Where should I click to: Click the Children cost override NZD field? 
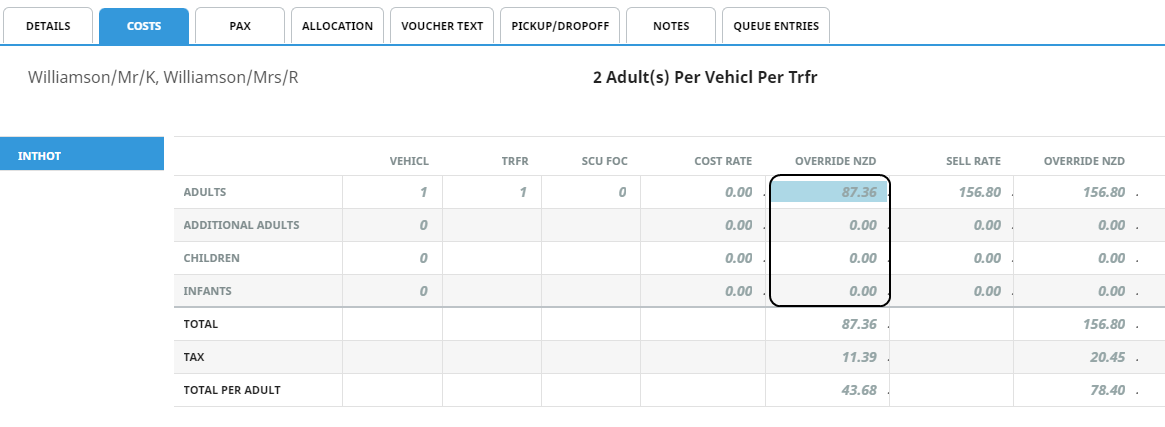coord(828,258)
